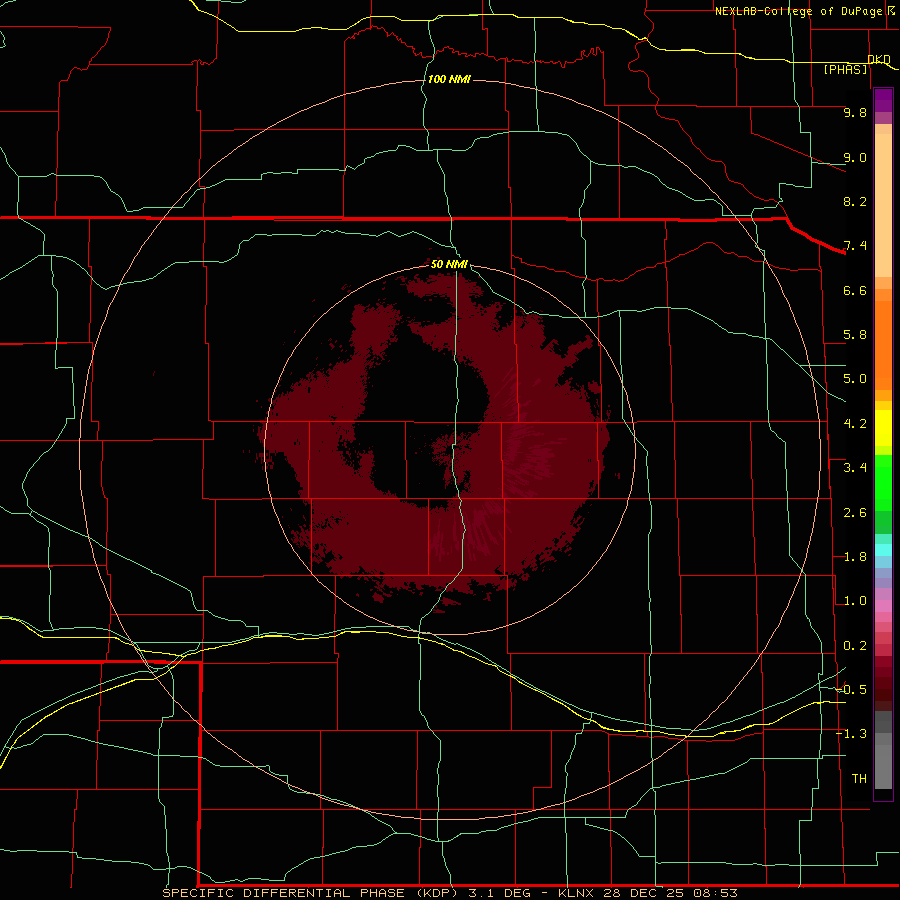Click the pink band of color bar

point(883,606)
